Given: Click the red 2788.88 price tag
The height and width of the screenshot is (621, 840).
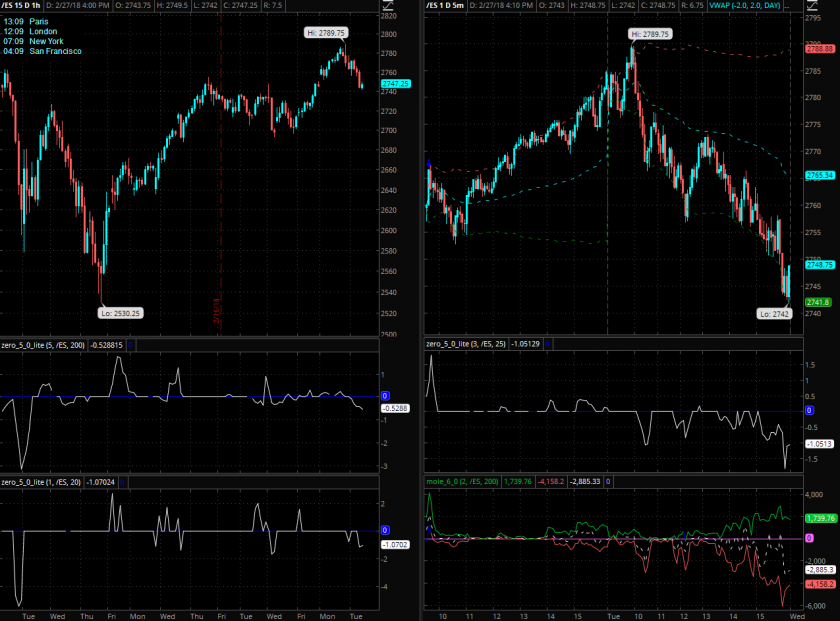Looking at the screenshot, I should pos(819,49).
